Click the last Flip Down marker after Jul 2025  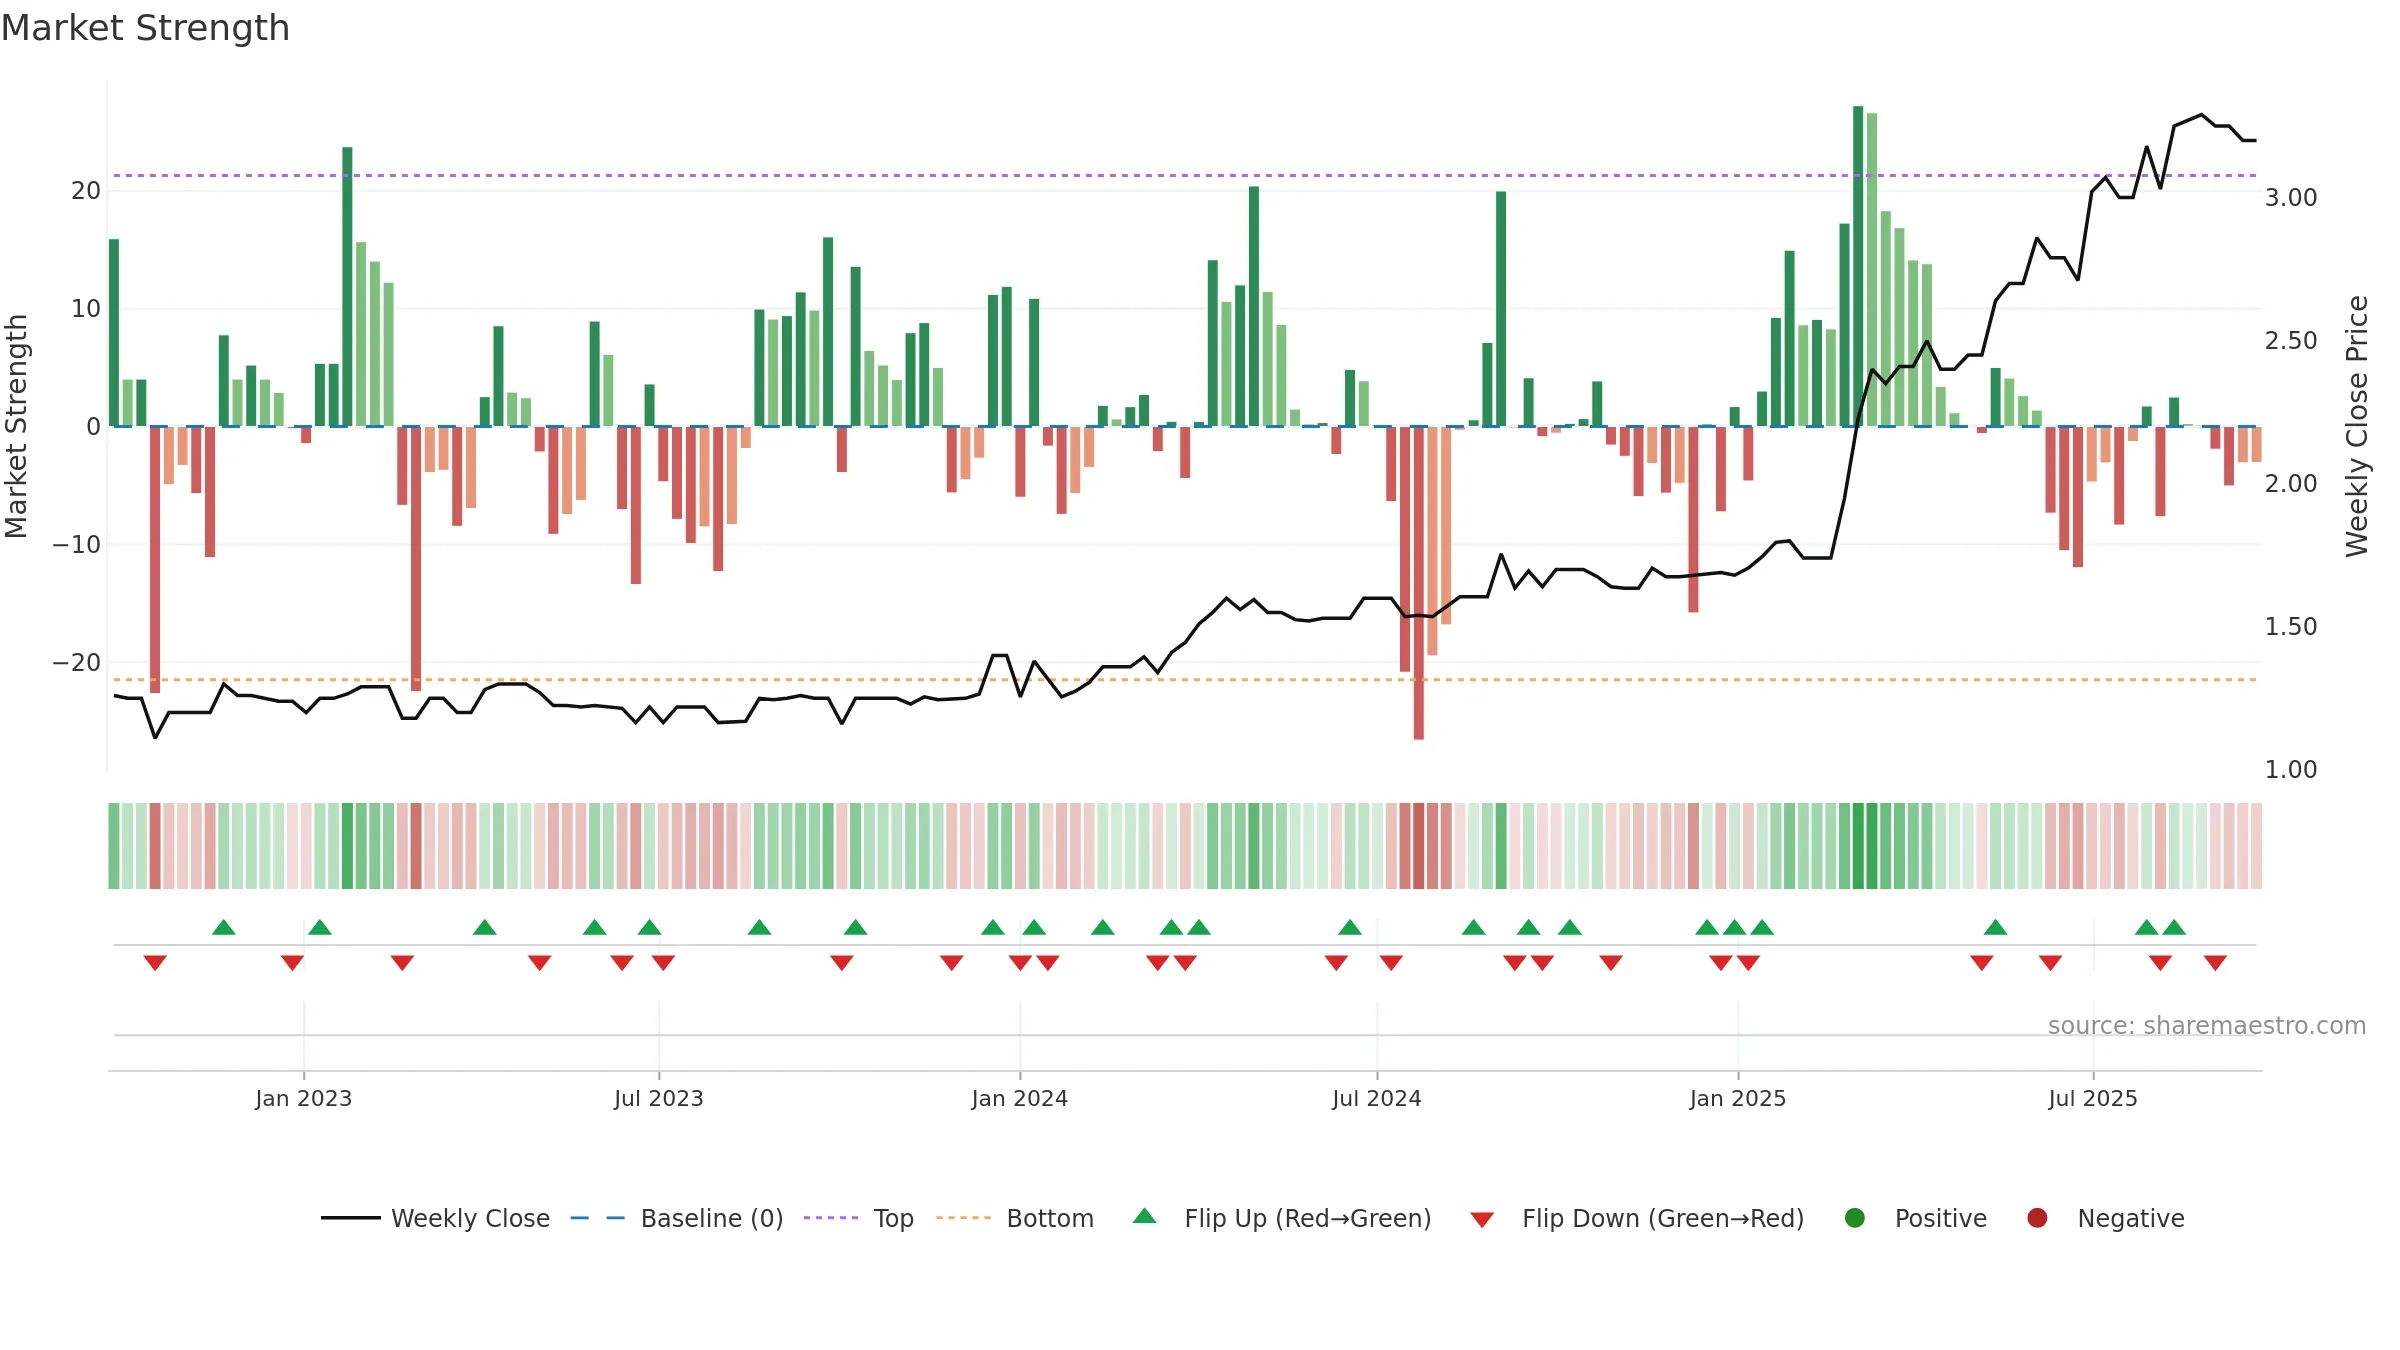point(2215,962)
